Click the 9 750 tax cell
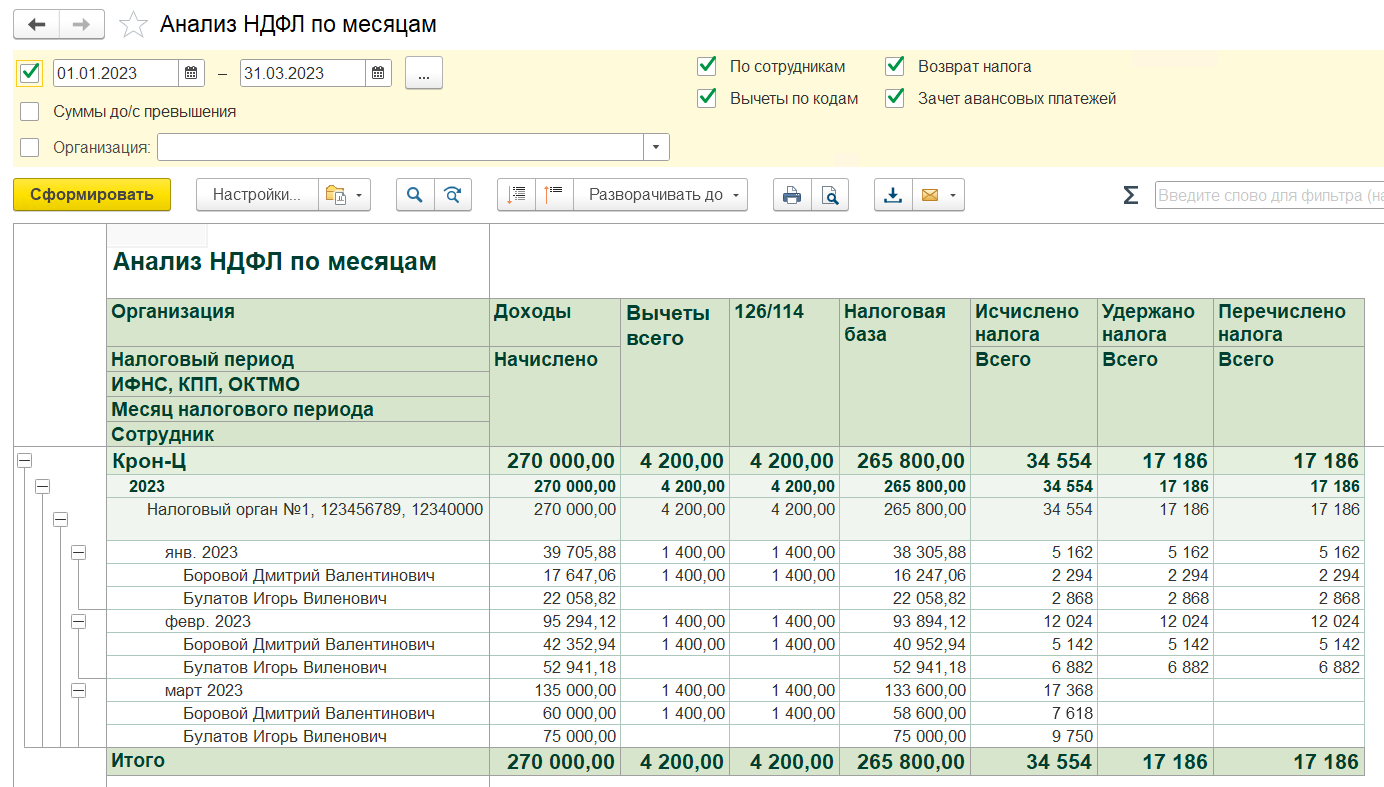Viewport: 1384px width, 787px height. [x=1034, y=736]
